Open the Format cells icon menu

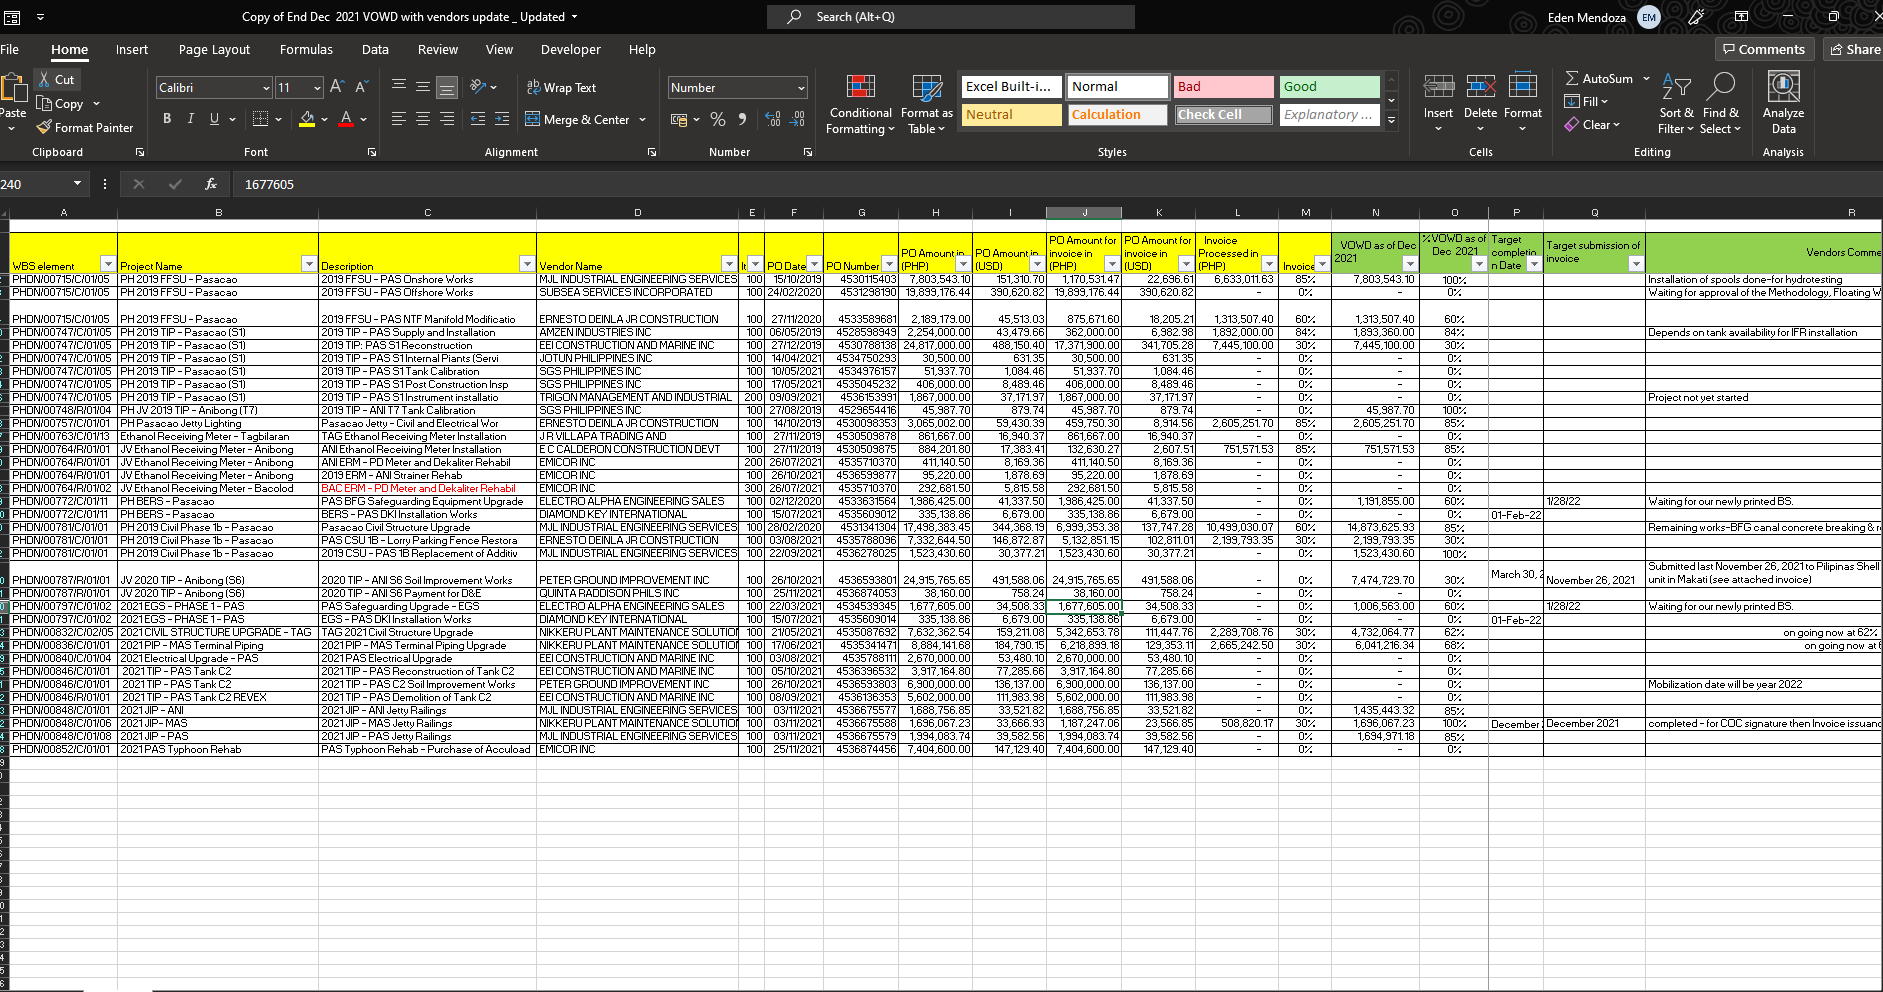click(x=1523, y=87)
